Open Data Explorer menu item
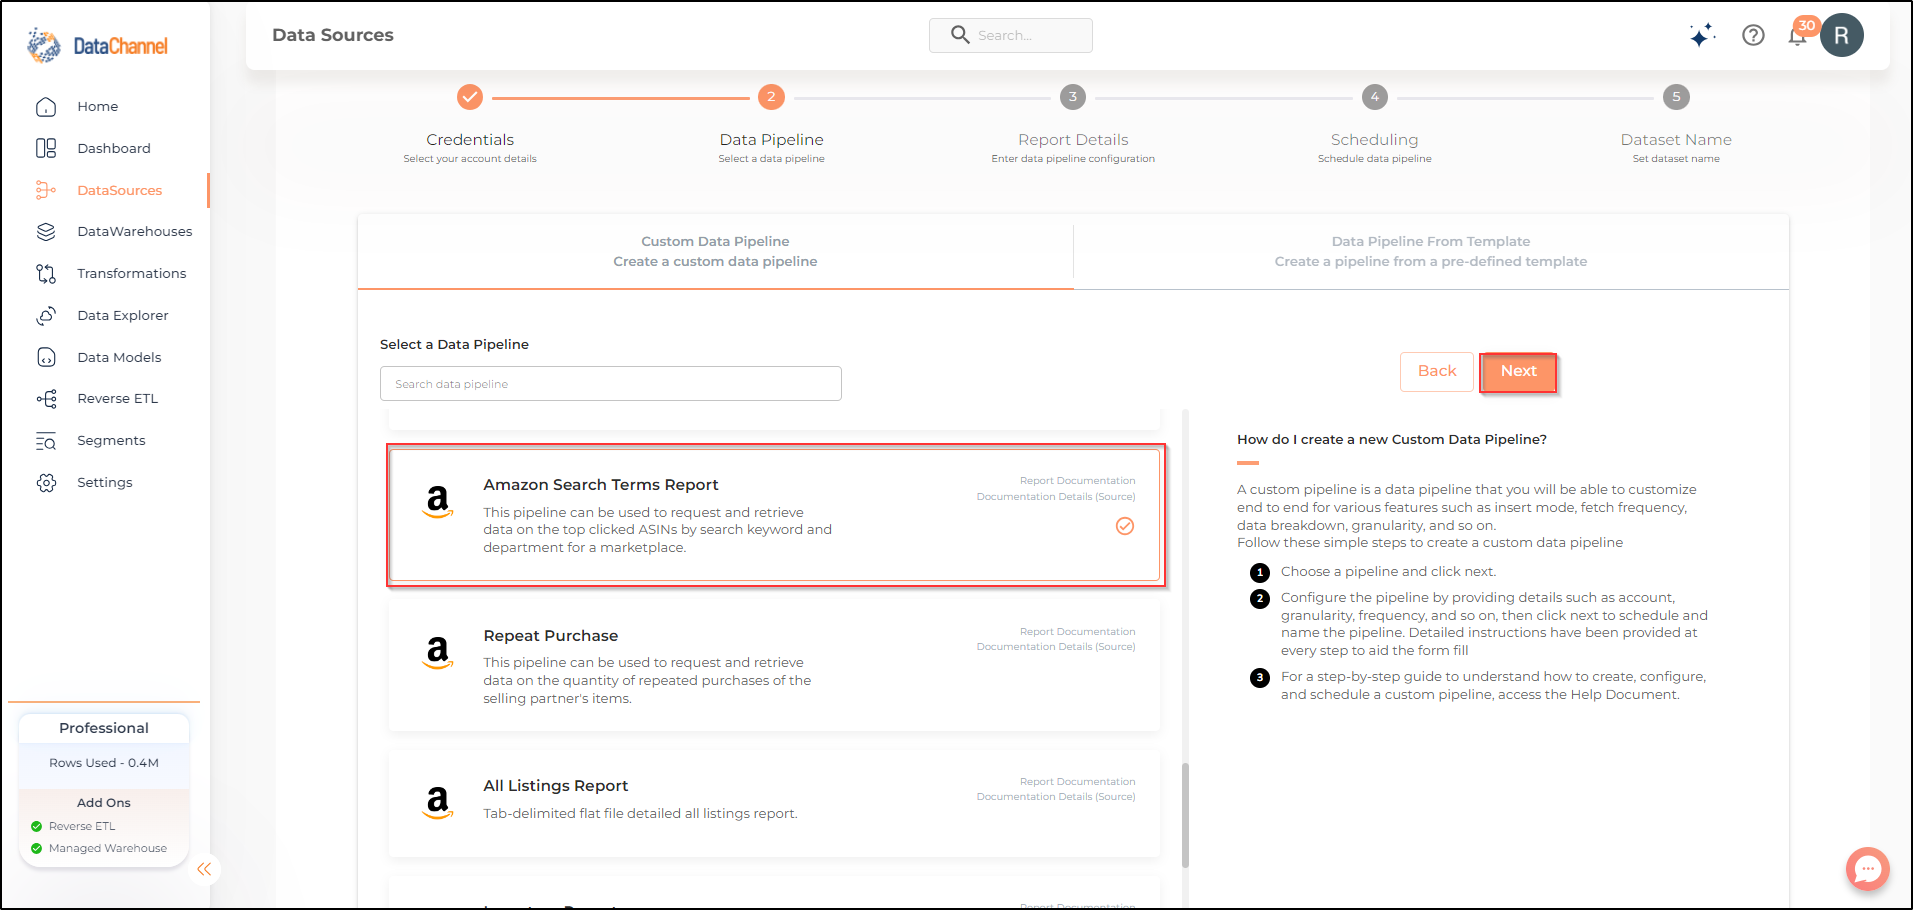Viewport: 1913px width, 910px height. pyautogui.click(x=123, y=316)
